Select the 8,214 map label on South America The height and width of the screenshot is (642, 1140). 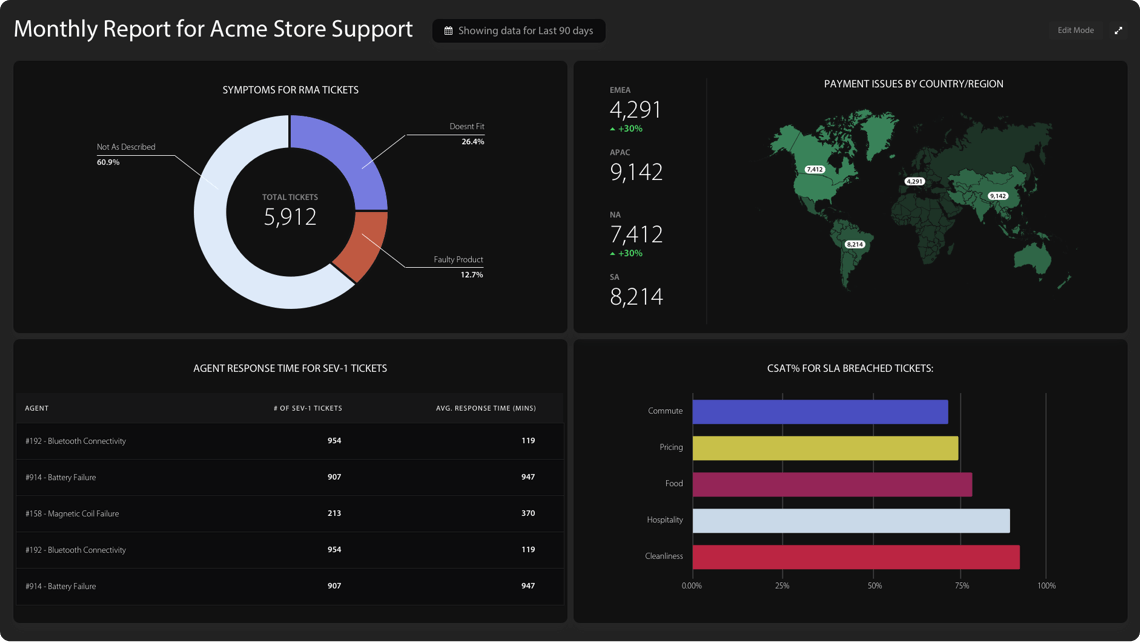click(x=854, y=244)
